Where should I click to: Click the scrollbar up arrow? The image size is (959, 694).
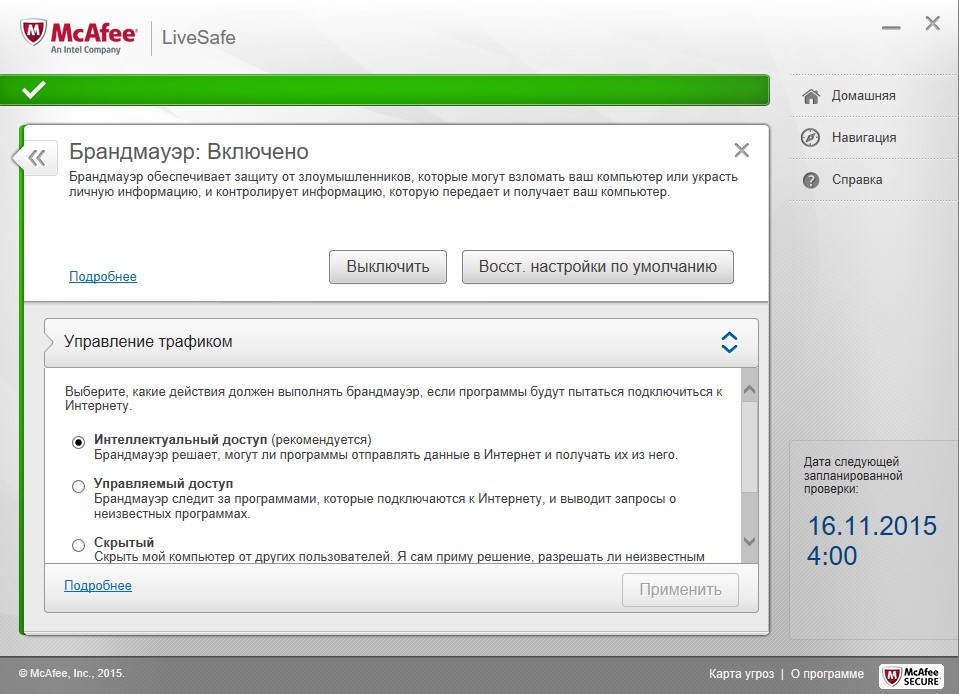(749, 389)
